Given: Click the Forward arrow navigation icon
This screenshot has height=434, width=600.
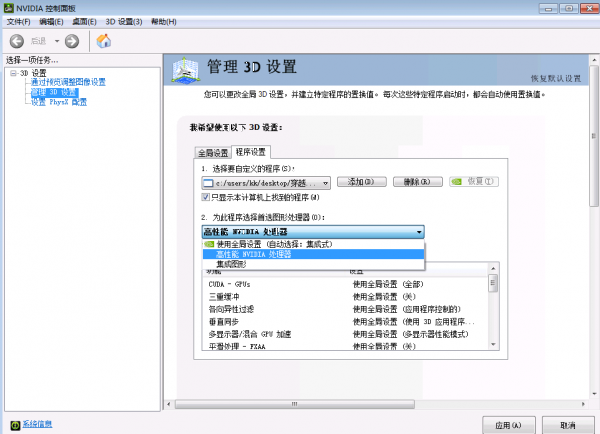Looking at the screenshot, I should [72, 41].
